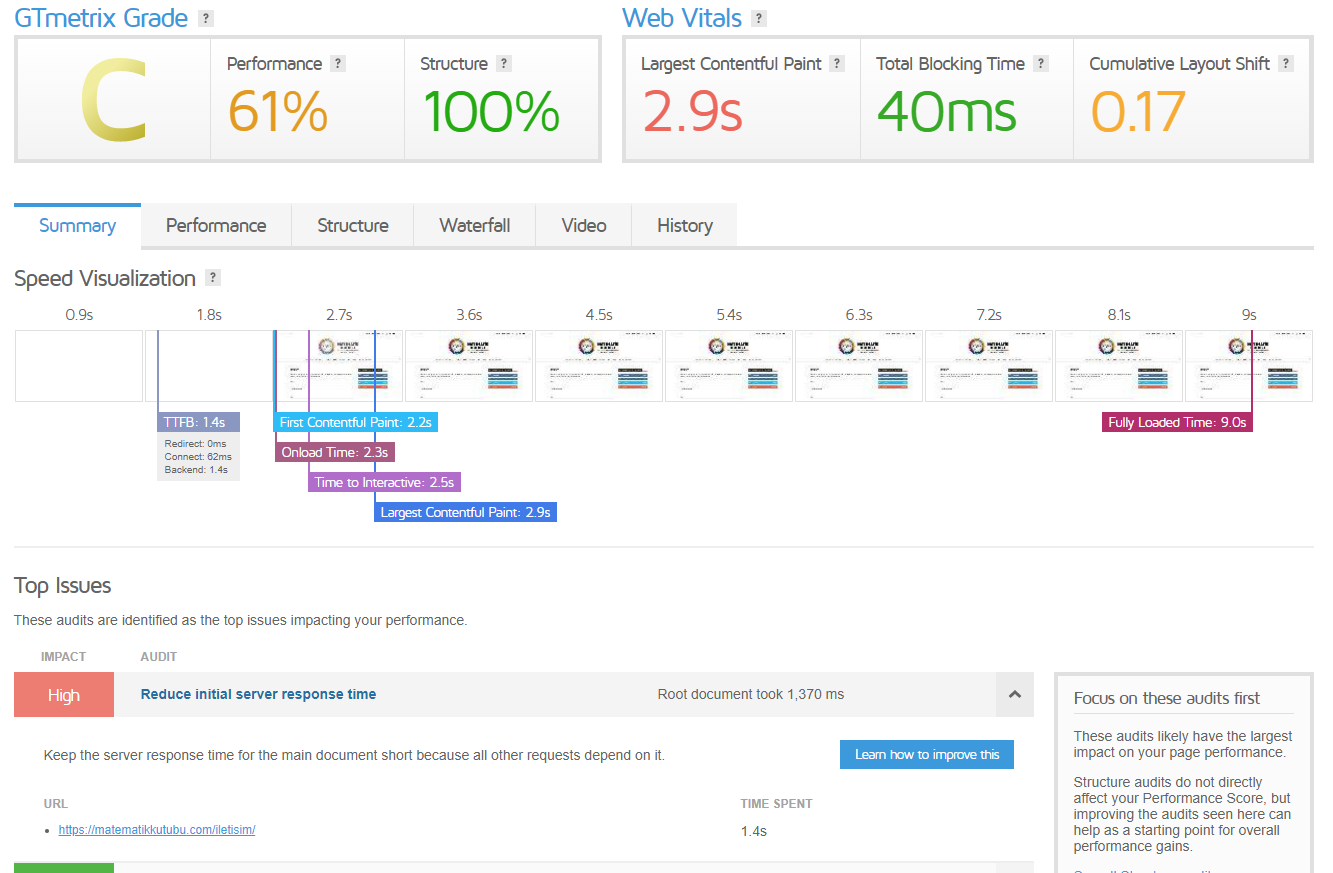Open the Waterfall tab
The image size is (1333, 873).
pos(475,225)
